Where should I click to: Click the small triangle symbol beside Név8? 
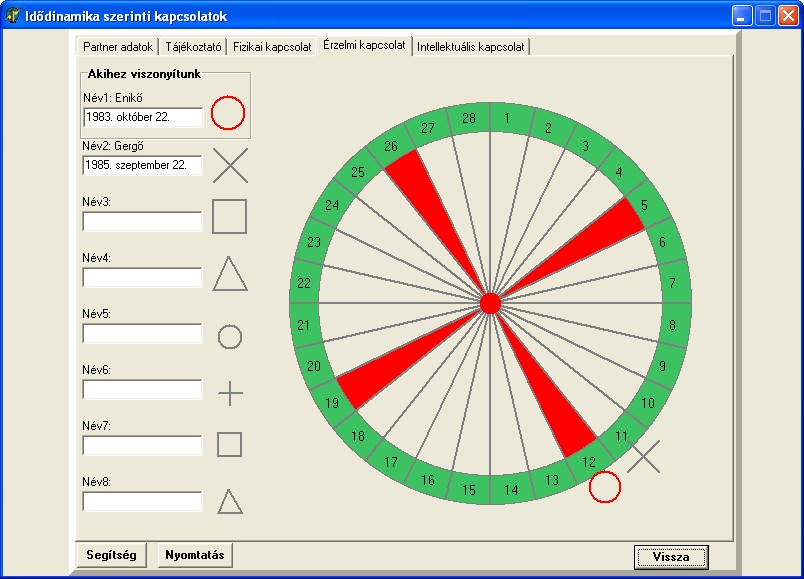tap(230, 502)
